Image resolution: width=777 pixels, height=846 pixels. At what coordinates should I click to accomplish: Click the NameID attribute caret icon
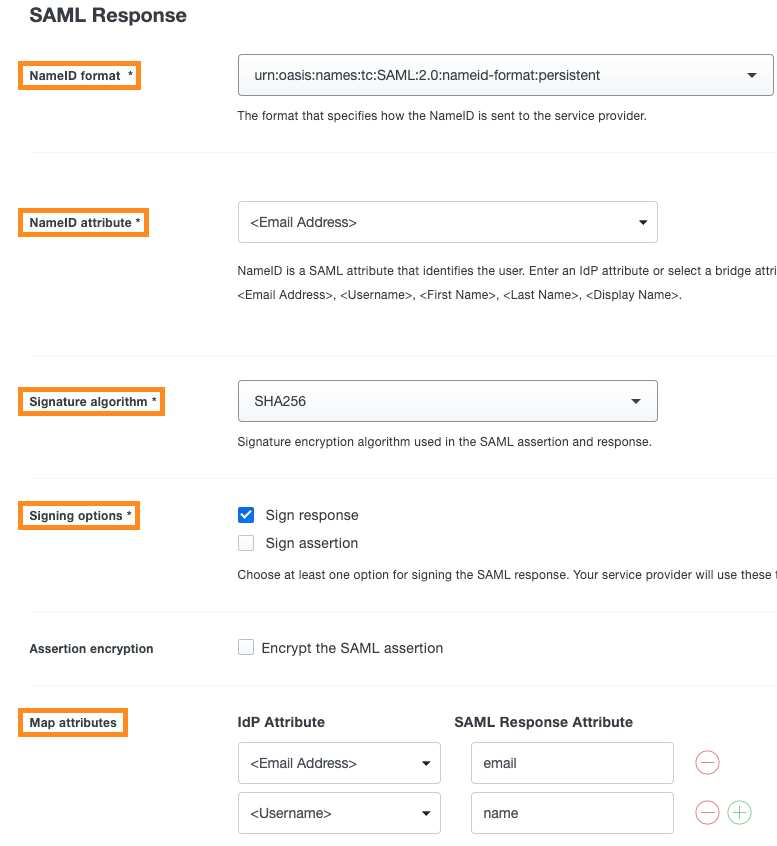coord(643,222)
